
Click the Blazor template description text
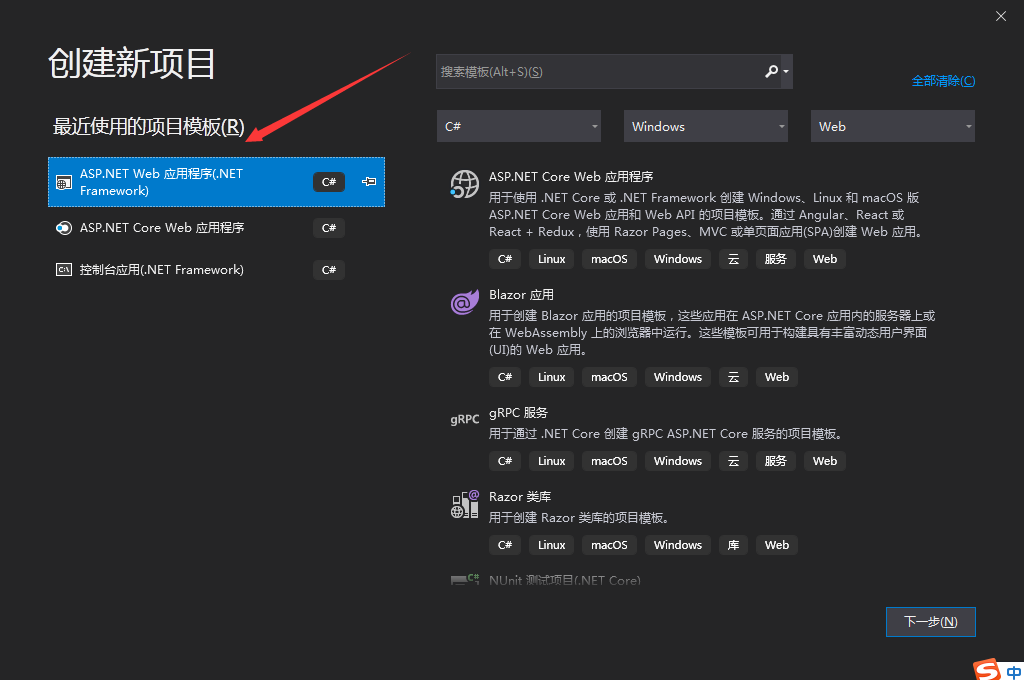click(x=712, y=332)
